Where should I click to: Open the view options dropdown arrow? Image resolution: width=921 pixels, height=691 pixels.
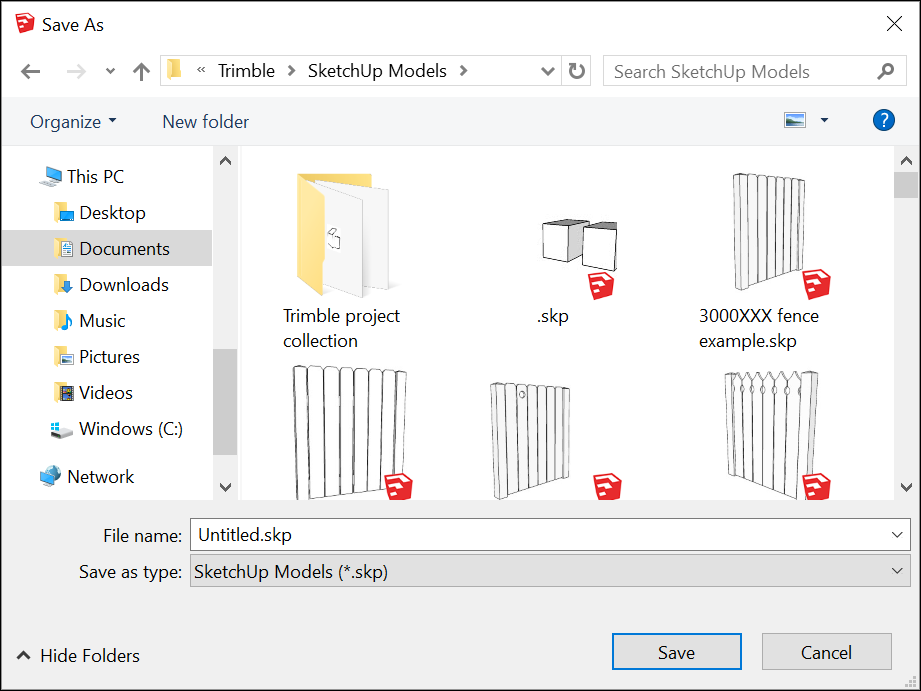pos(824,121)
